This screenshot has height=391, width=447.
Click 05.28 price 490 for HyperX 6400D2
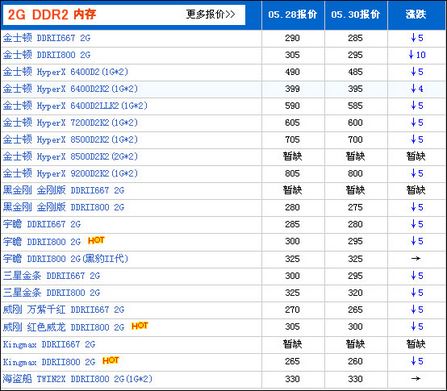292,72
